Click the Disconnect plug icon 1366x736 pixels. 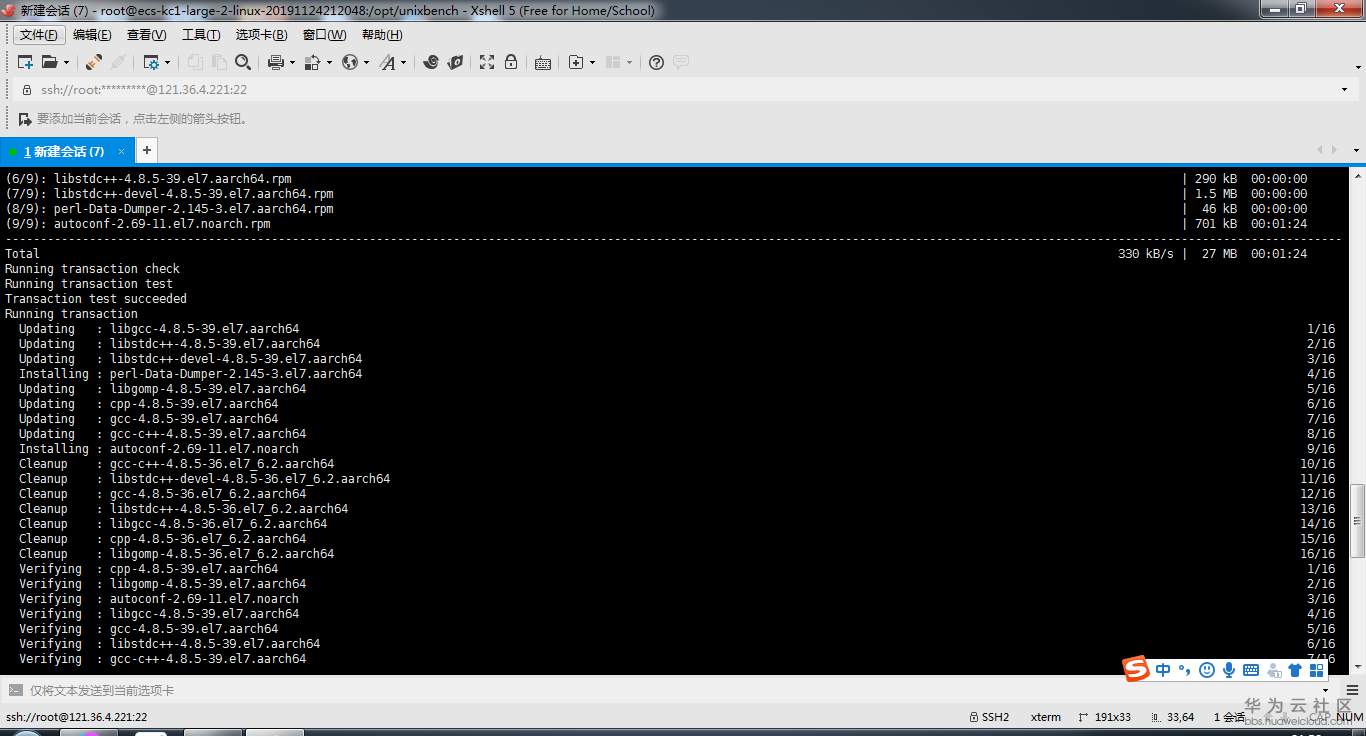[93, 62]
